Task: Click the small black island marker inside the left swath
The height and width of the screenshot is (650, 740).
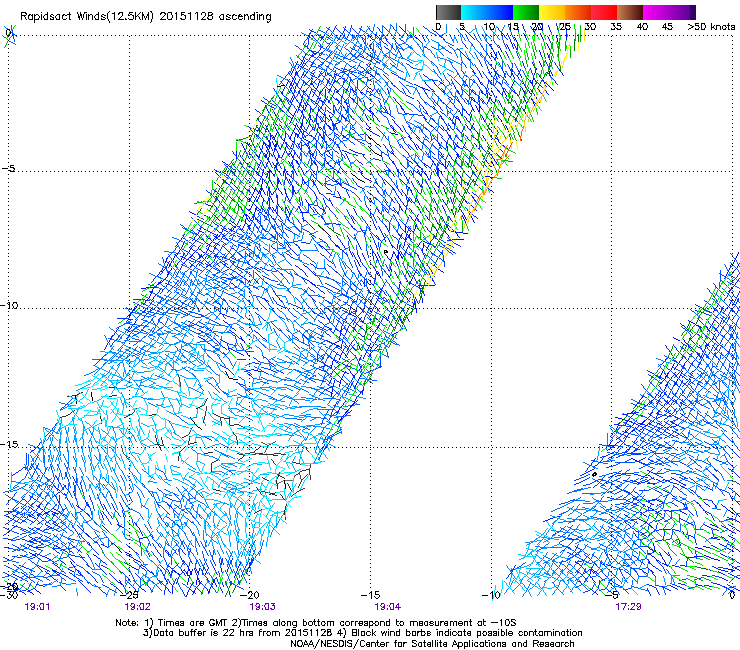Action: 386,252
